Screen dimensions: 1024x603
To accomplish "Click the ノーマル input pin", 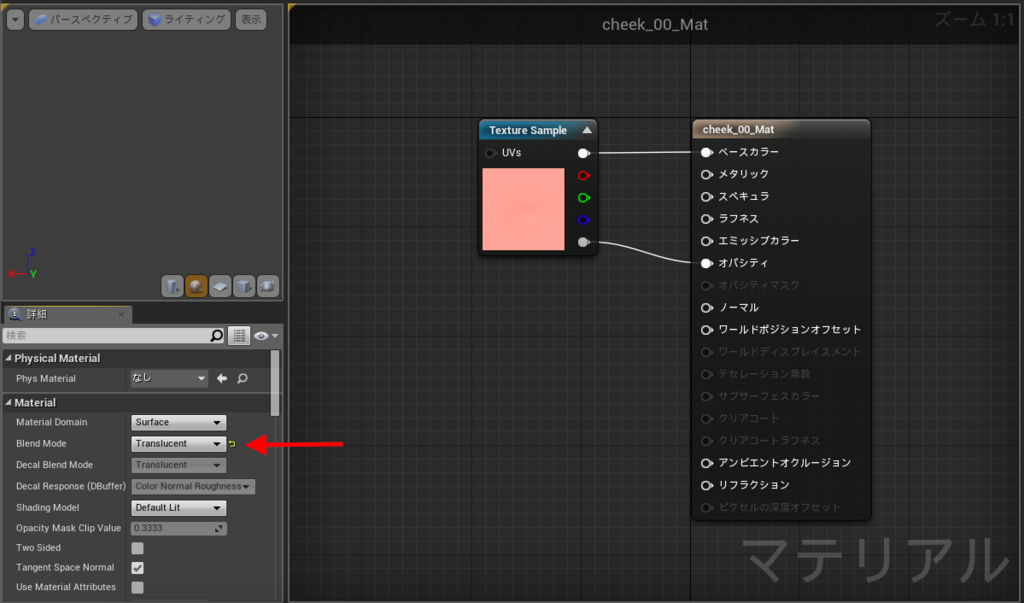I will pos(706,308).
